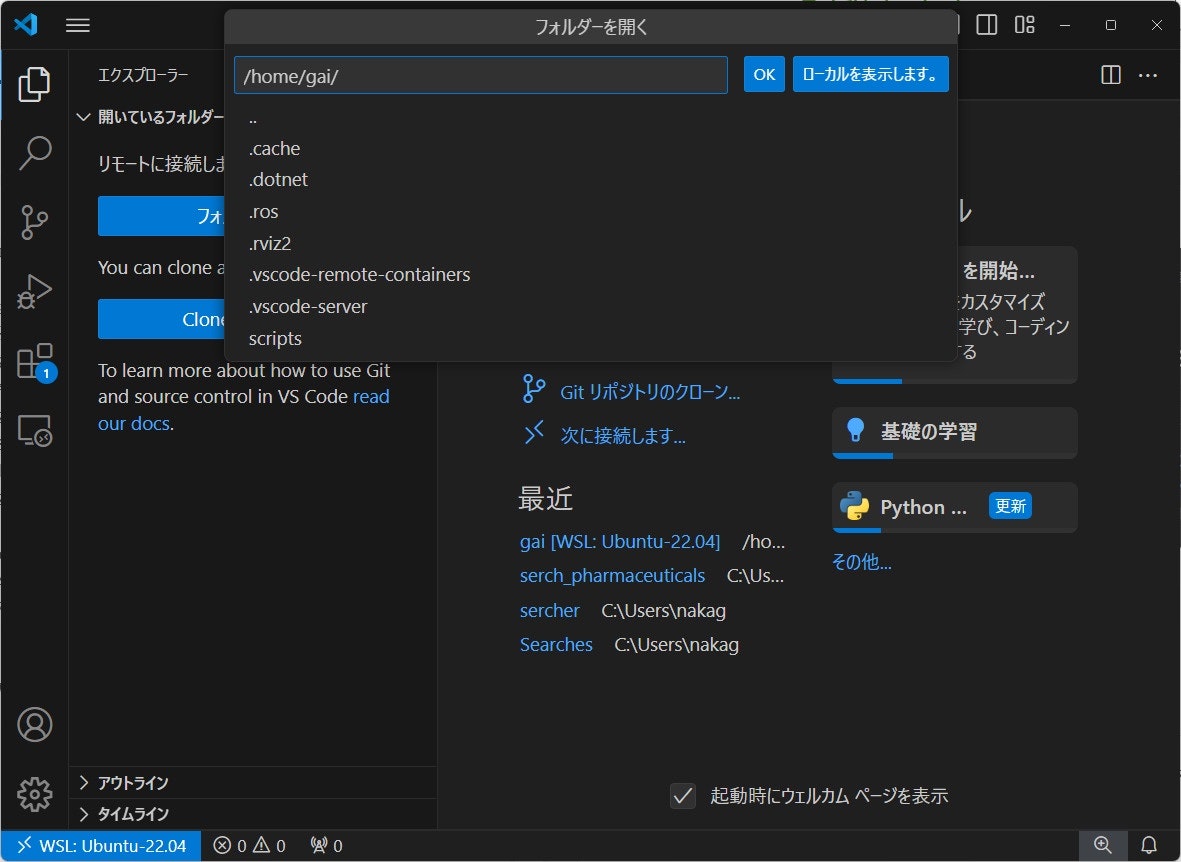Confirm folder path with OK button
This screenshot has height=862, width=1181.
click(x=764, y=75)
